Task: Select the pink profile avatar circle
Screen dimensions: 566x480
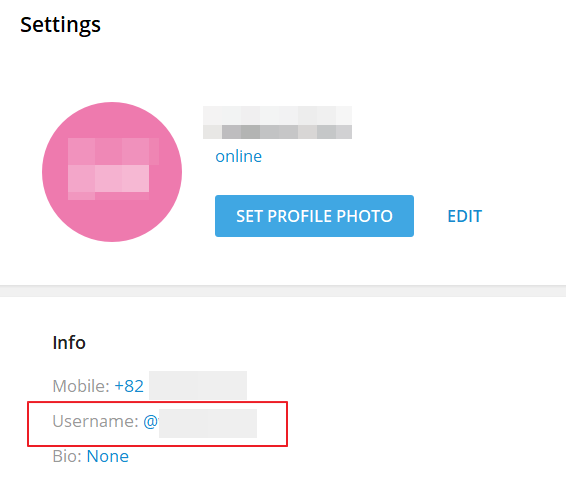Action: coord(112,172)
